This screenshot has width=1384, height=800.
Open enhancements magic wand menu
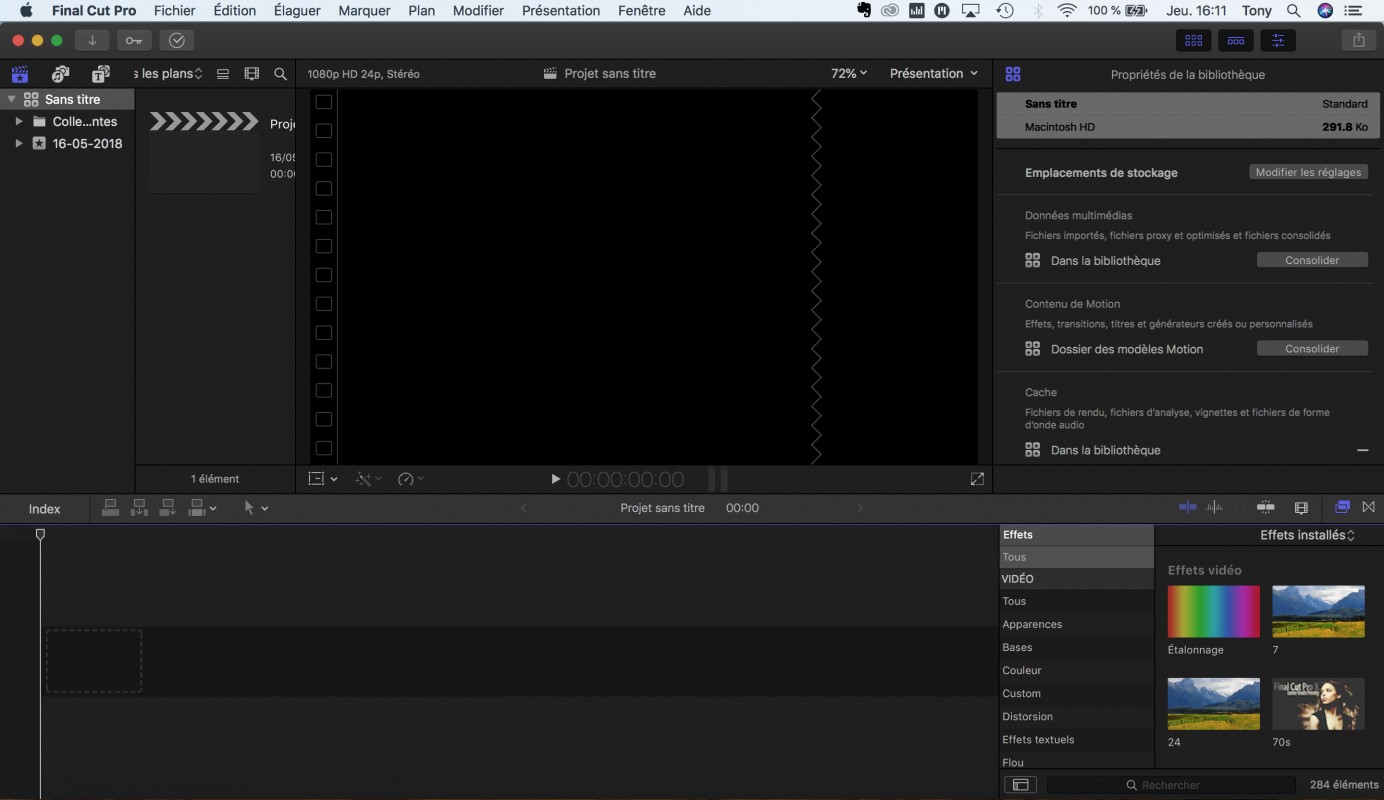[369, 479]
